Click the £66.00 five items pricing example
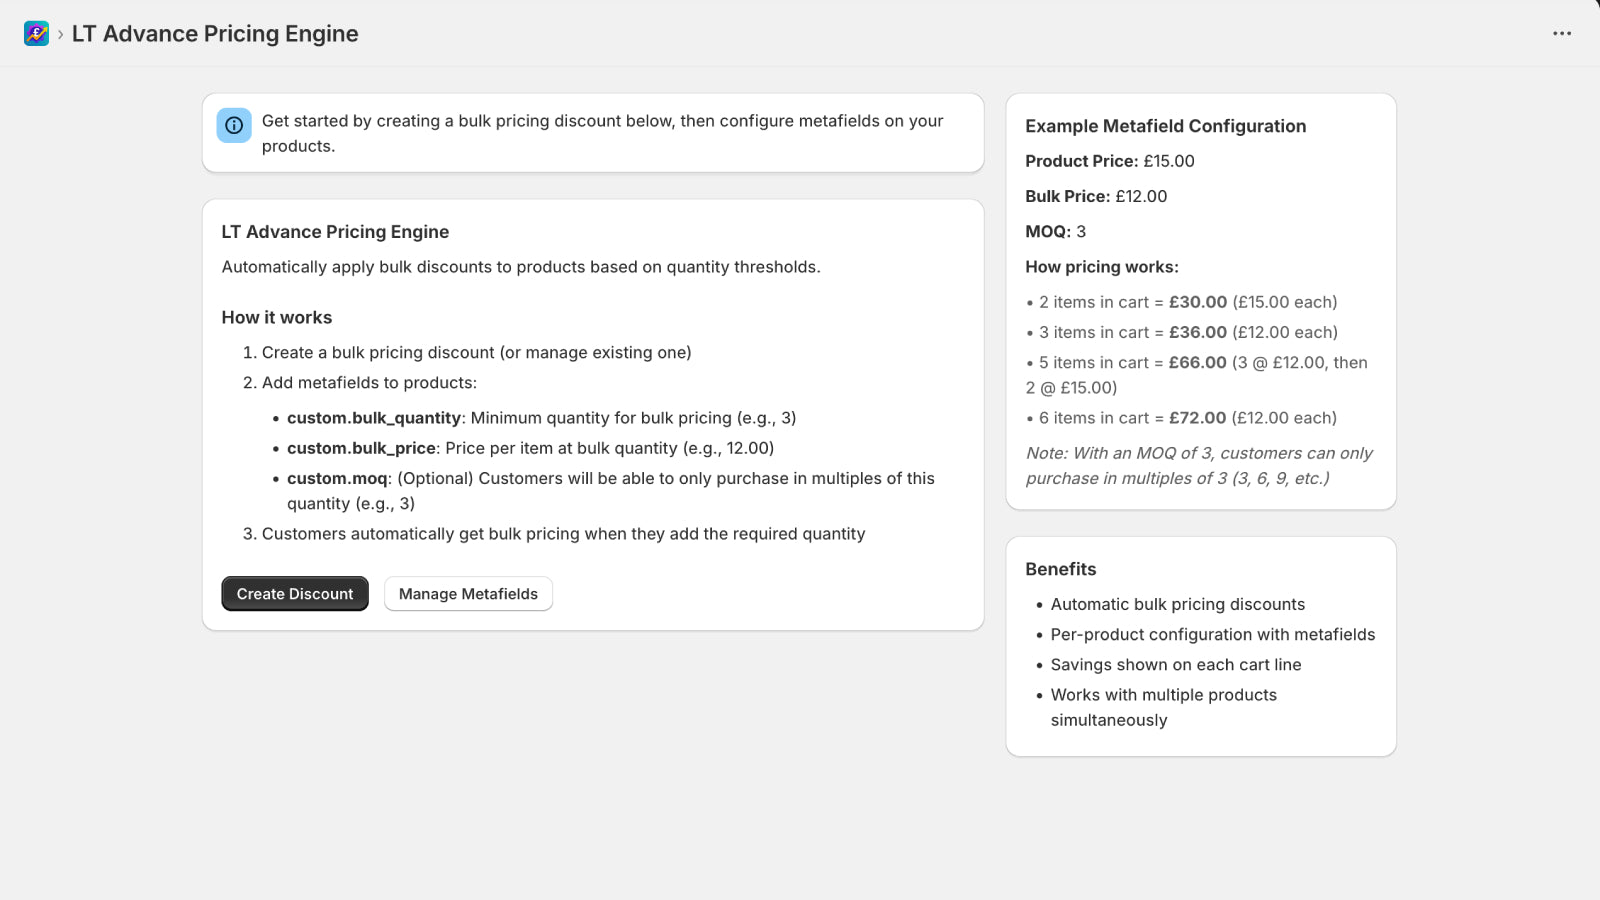1600x900 pixels. 1197,375
